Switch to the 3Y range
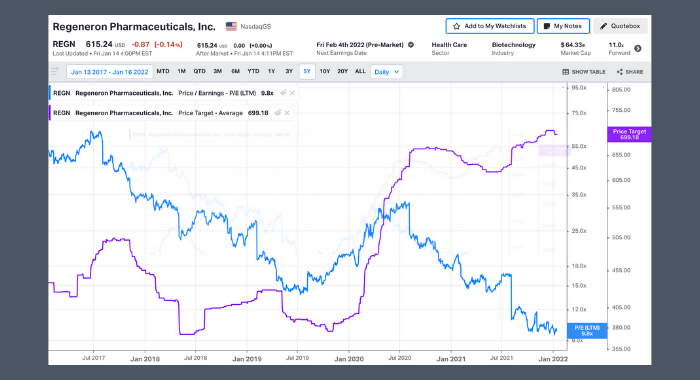 [289, 71]
